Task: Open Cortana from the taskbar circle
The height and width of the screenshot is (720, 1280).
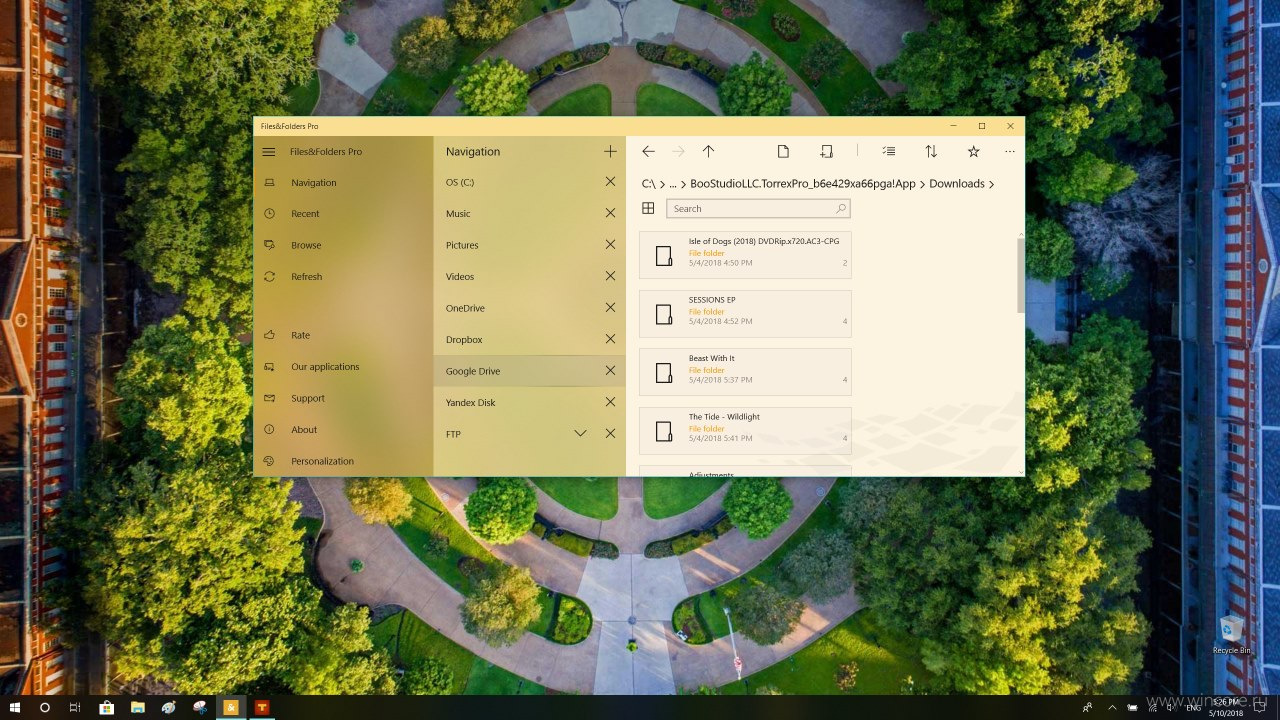Action: click(x=45, y=707)
